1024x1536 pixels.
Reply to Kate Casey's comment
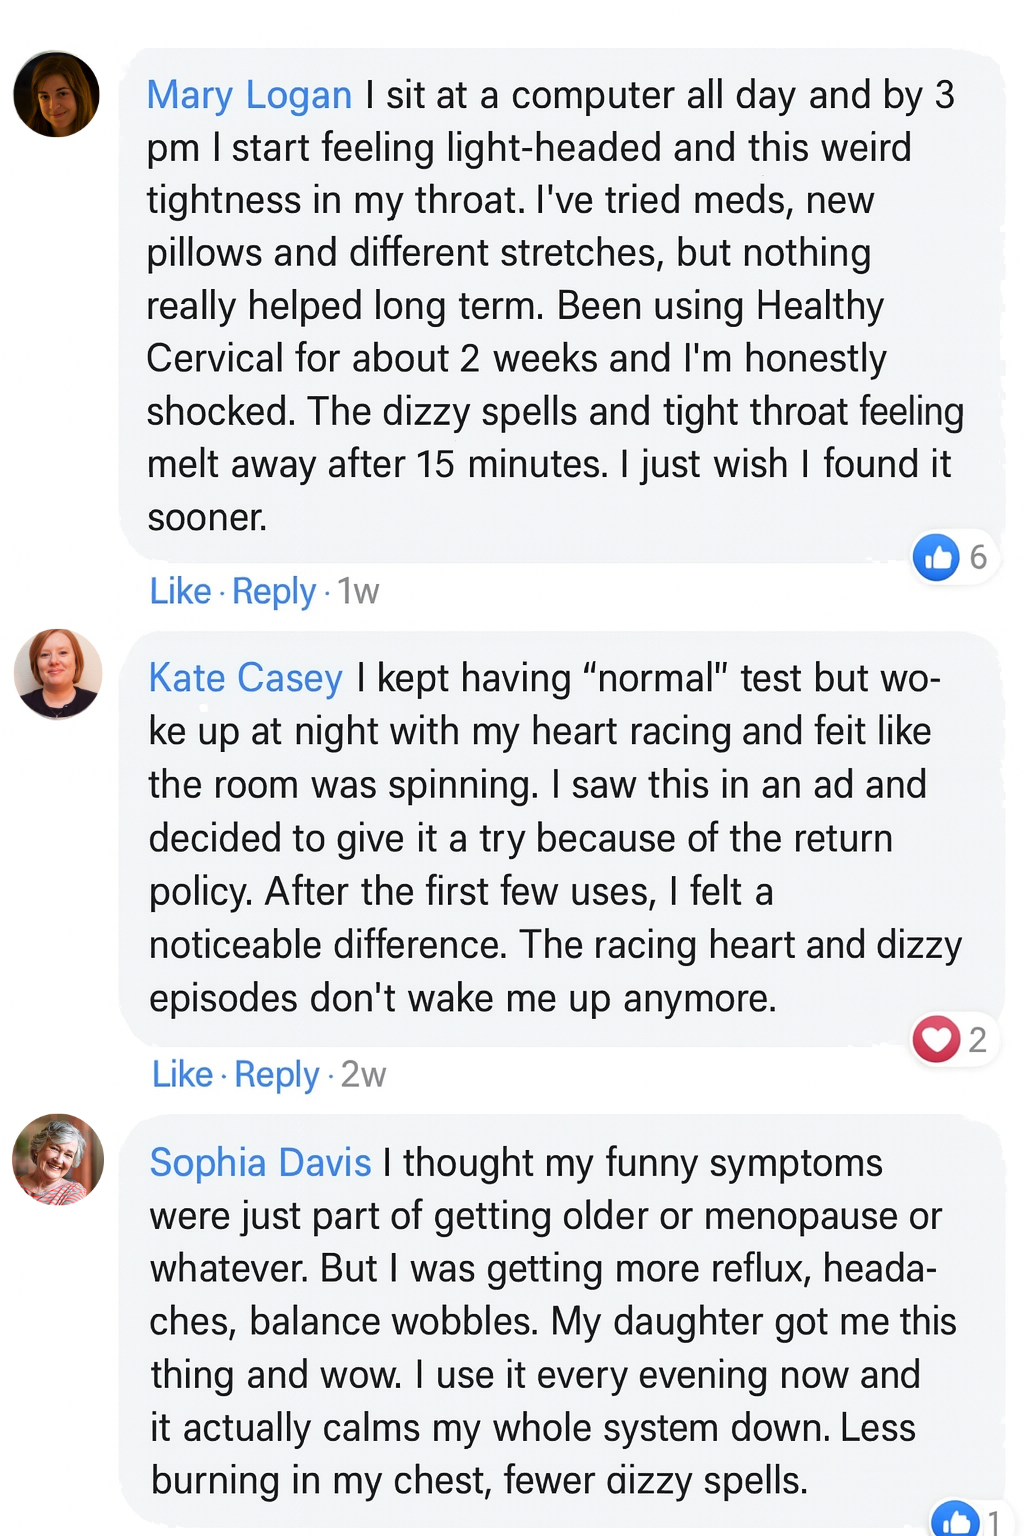point(277,1074)
